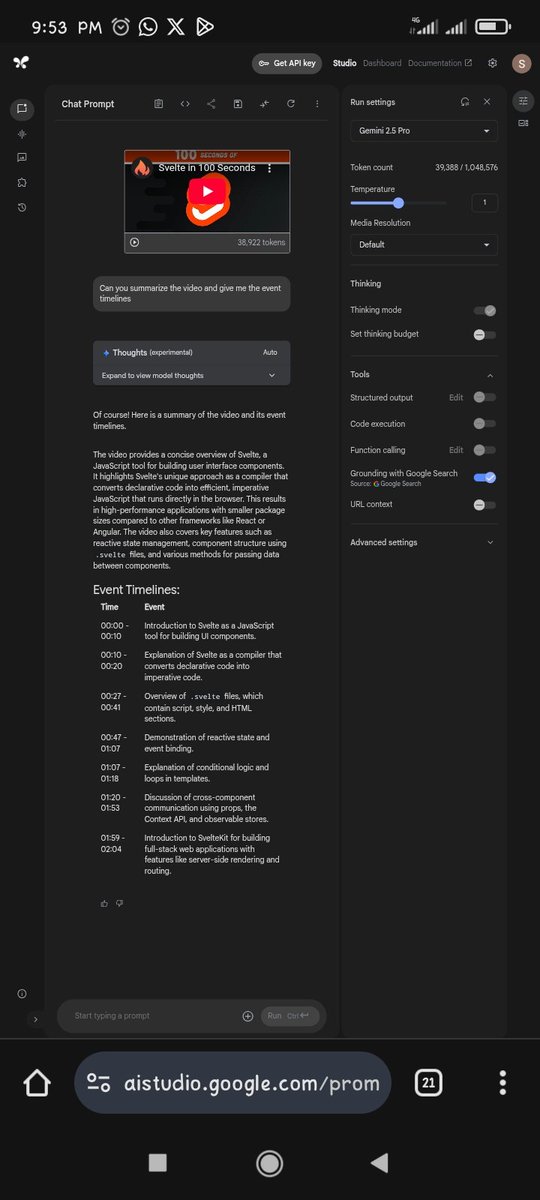Edit Function calling settings
The height and width of the screenshot is (1200, 540).
click(x=456, y=450)
